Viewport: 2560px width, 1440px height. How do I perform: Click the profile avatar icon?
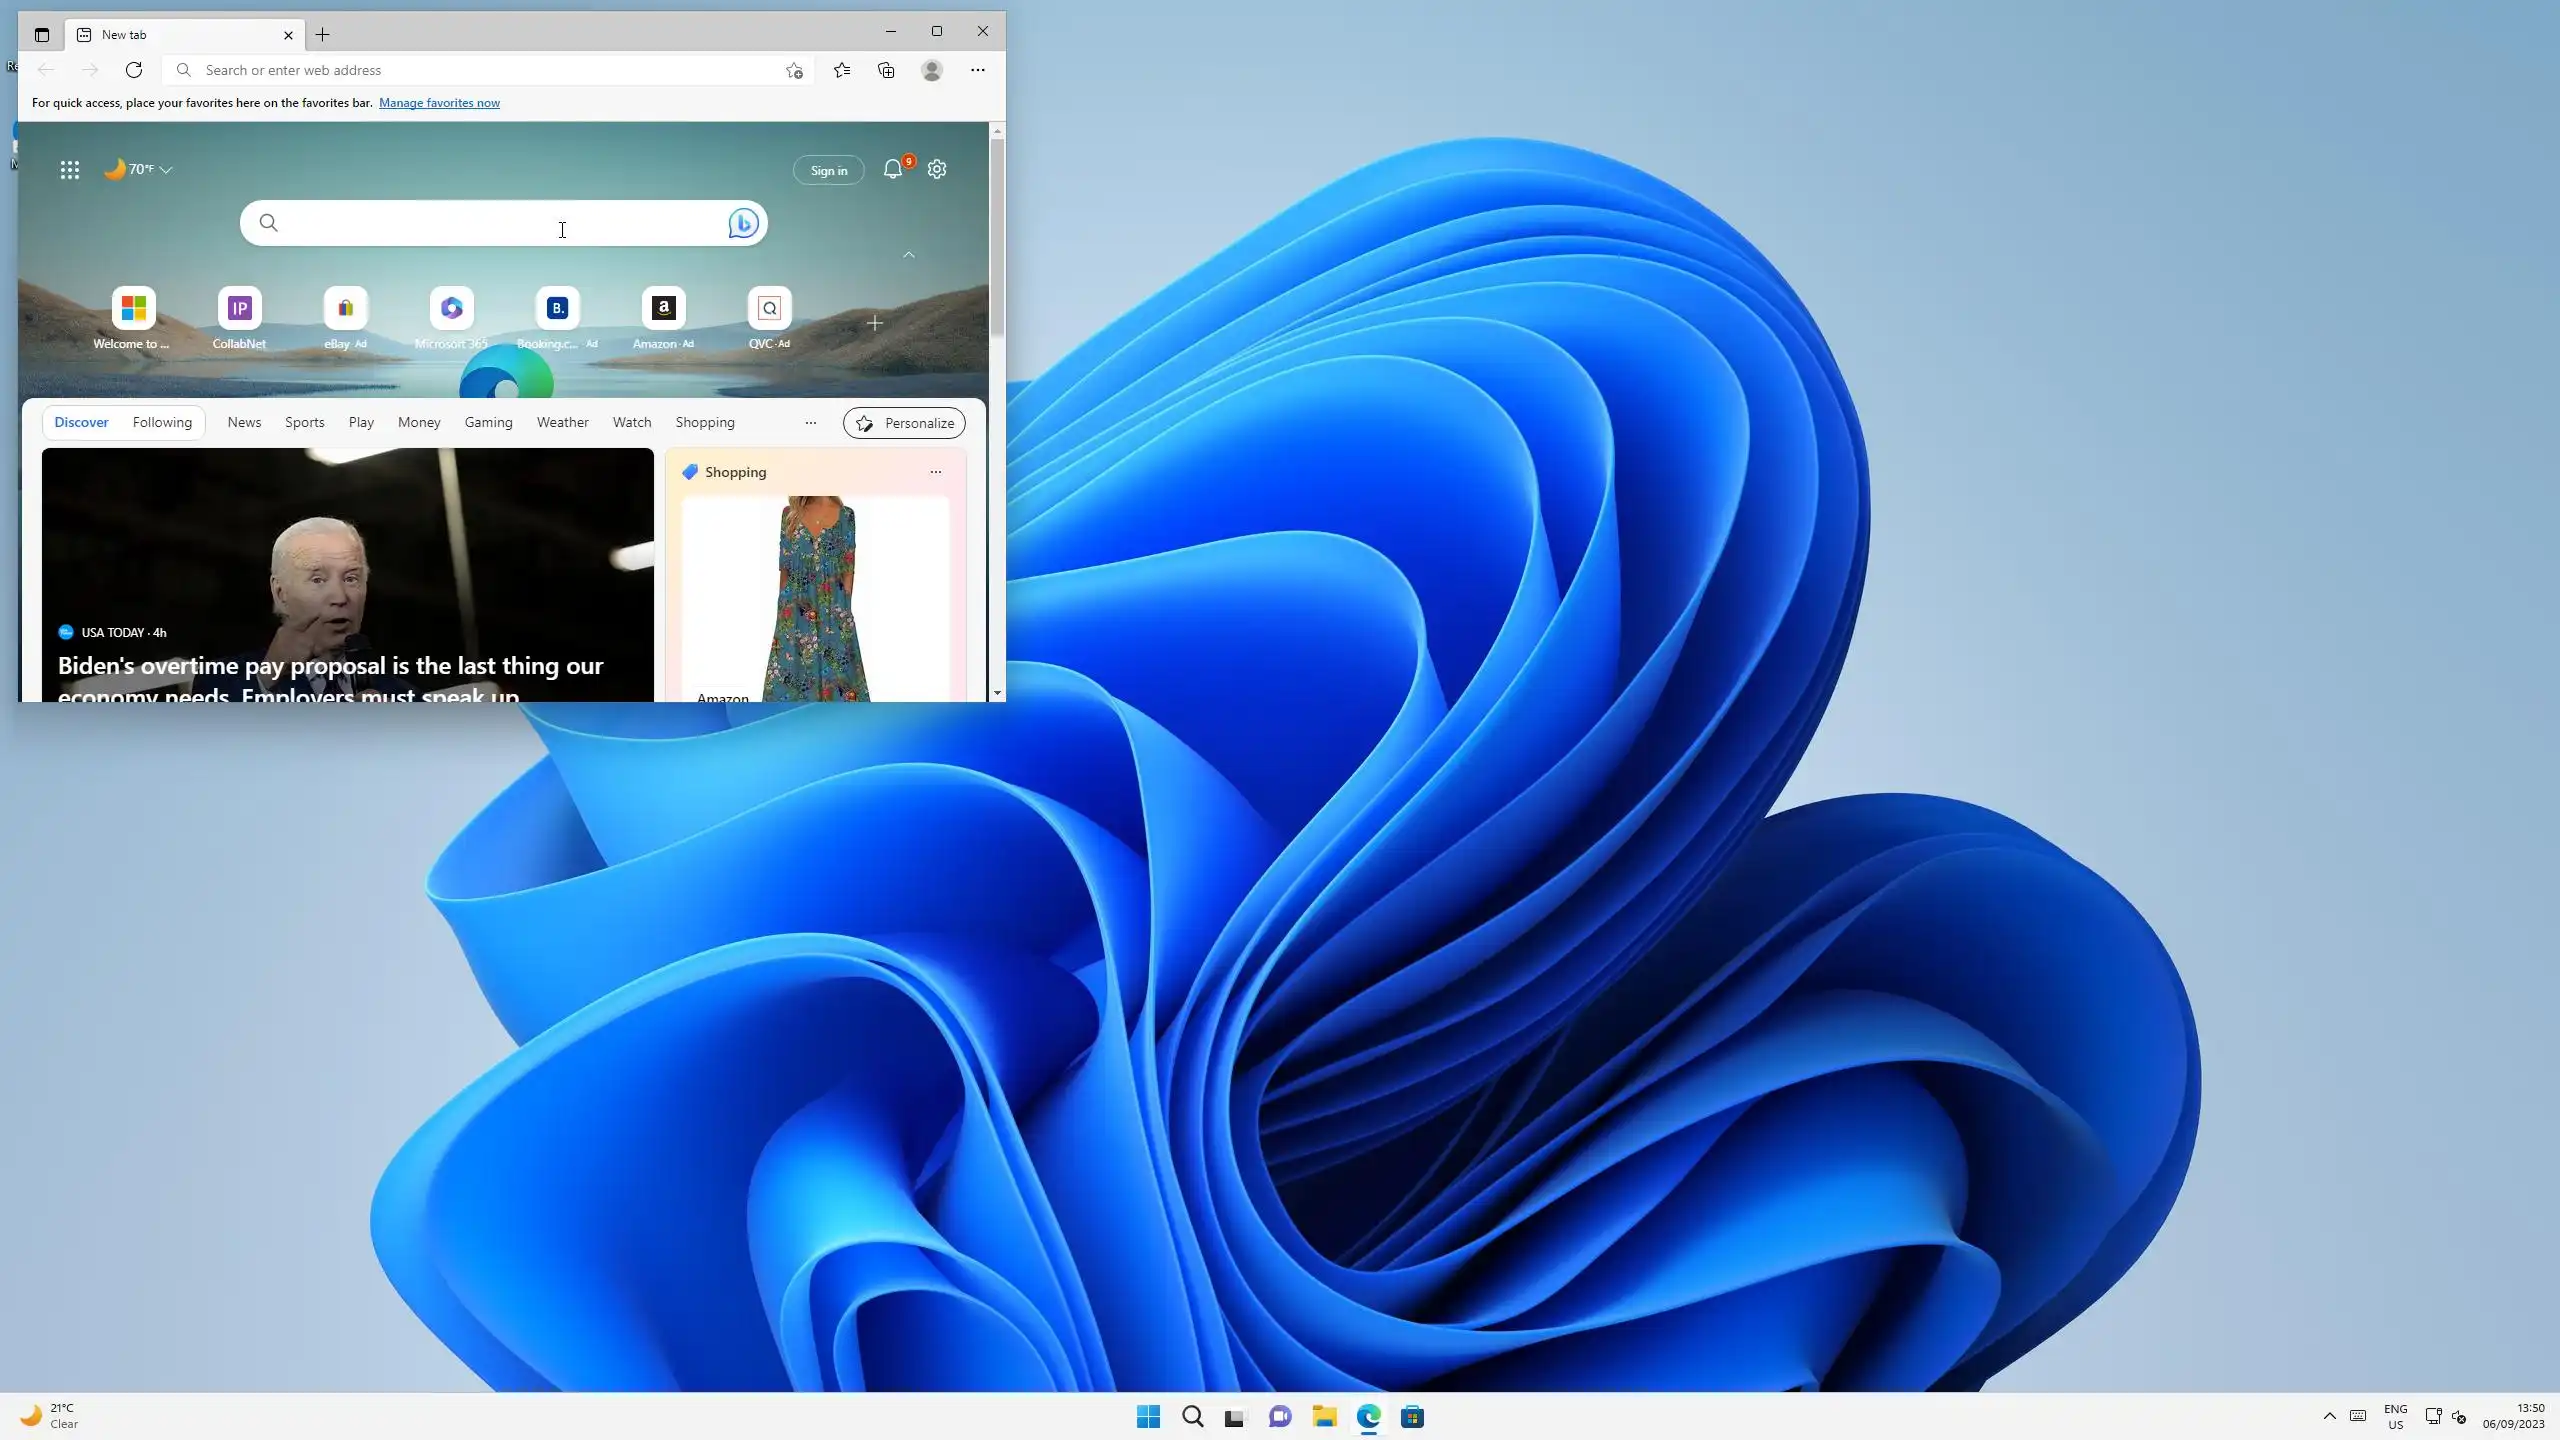(x=931, y=70)
